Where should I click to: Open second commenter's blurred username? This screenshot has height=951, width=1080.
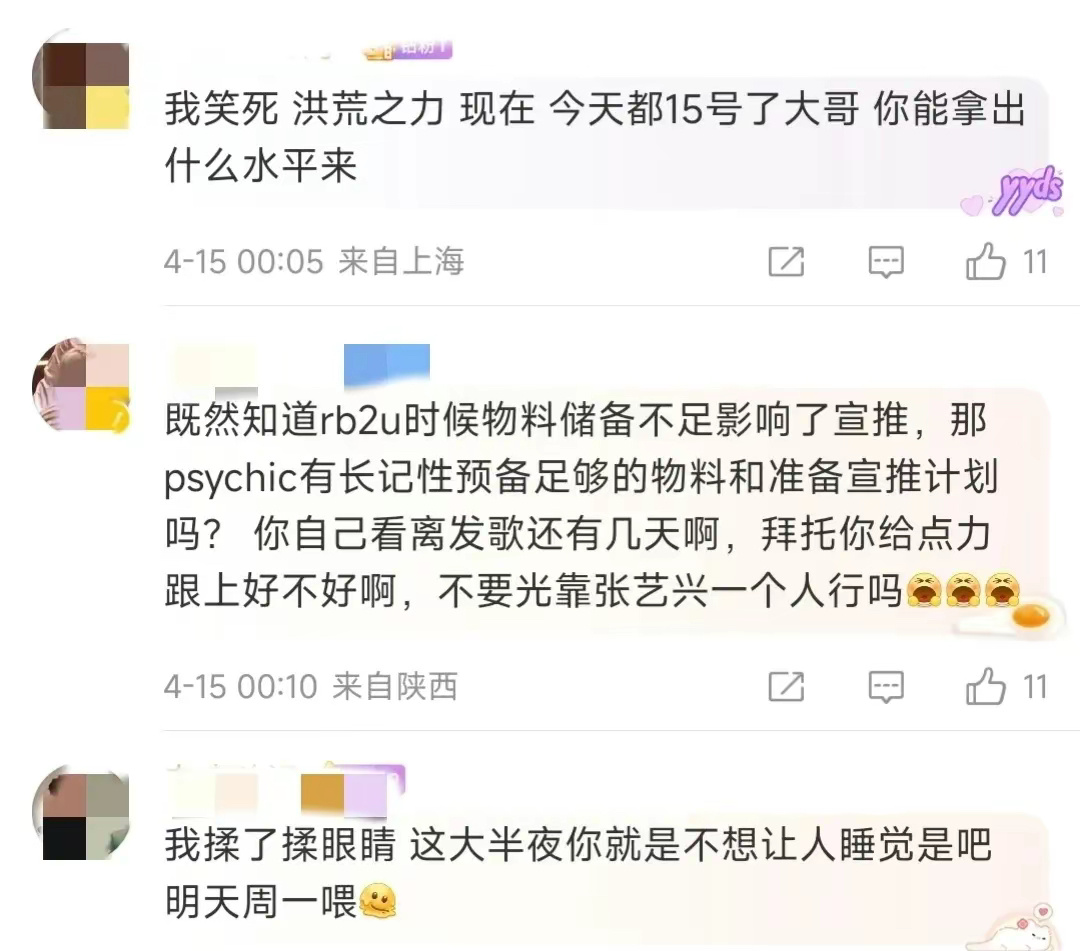214,366
